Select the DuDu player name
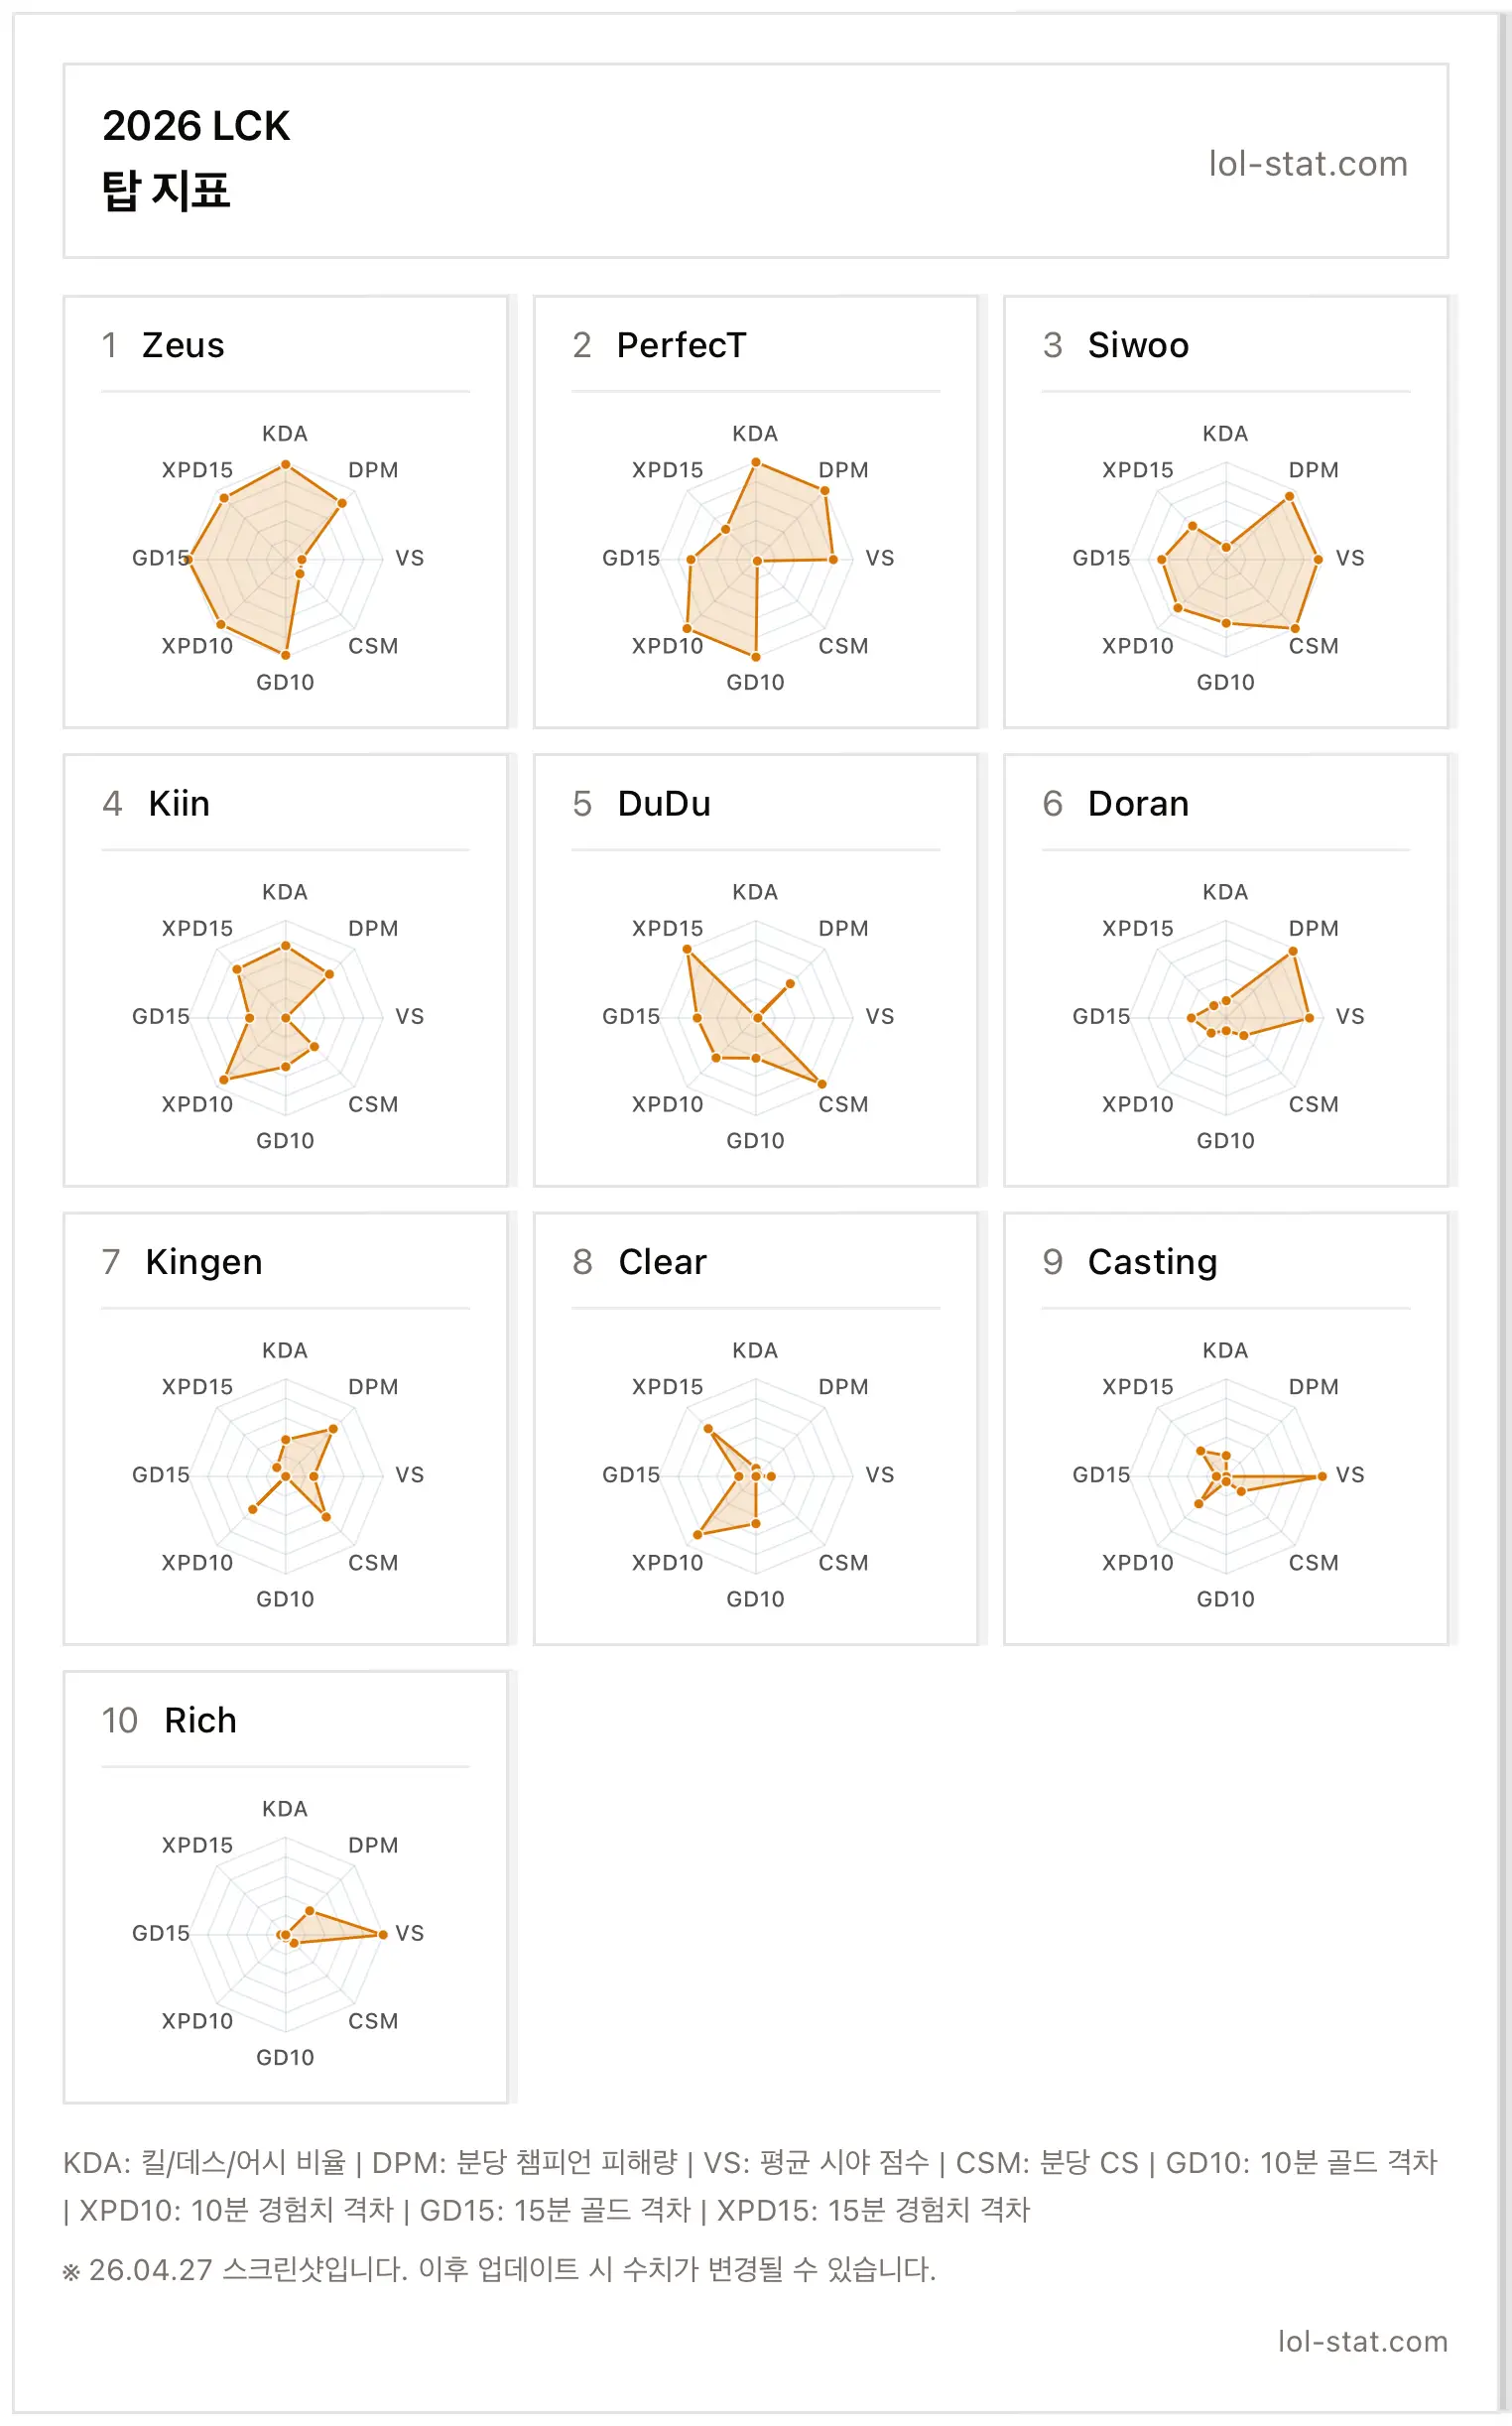The width and height of the screenshot is (1512, 2426). pos(664,803)
